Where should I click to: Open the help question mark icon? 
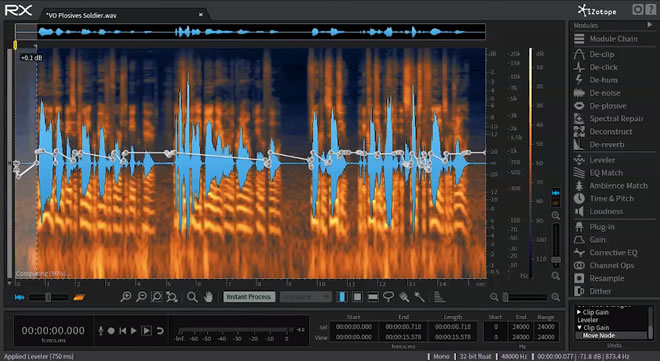point(650,10)
